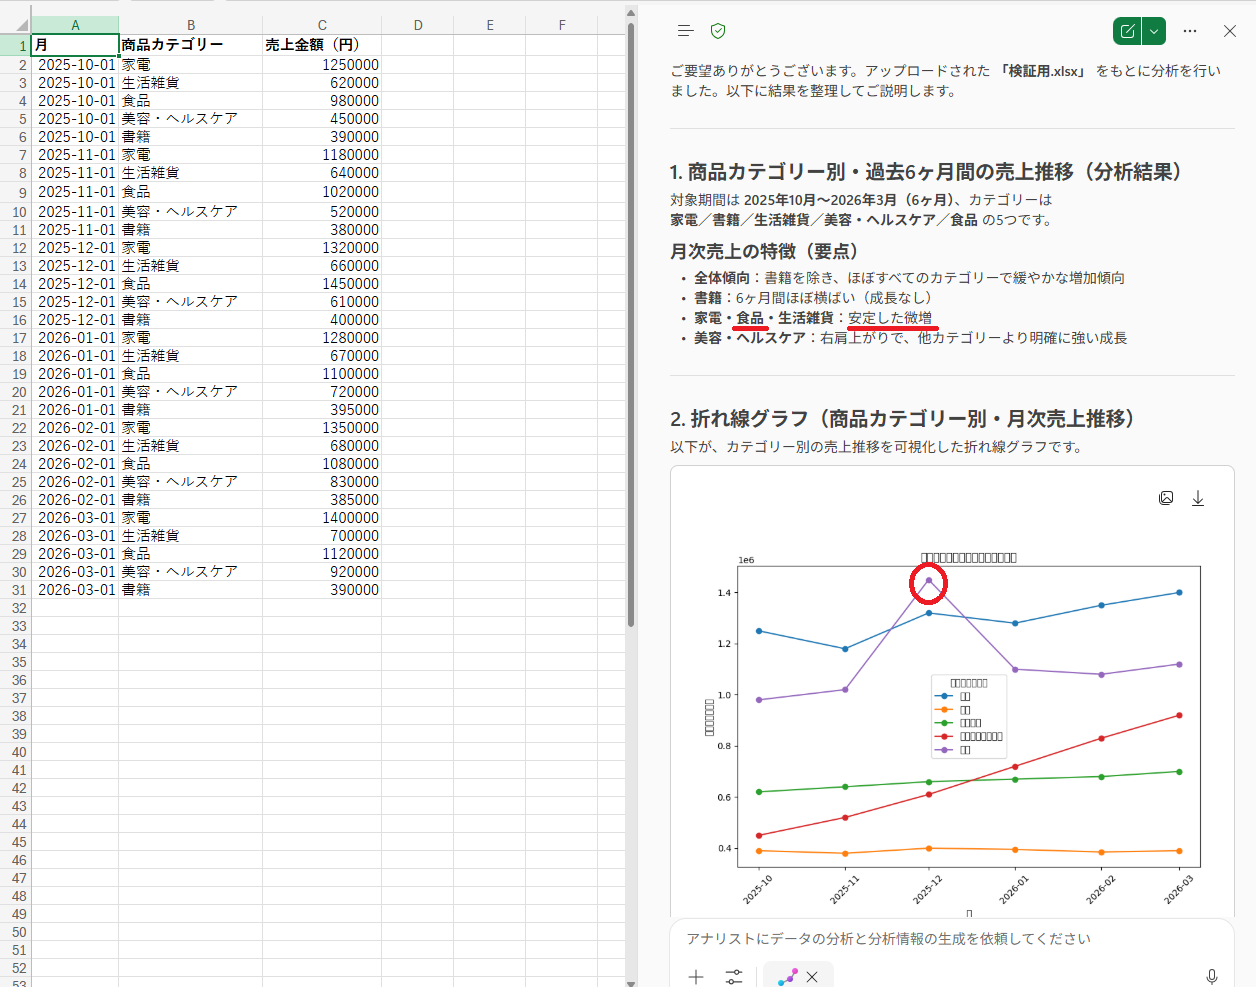The image size is (1256, 987).
Task: Open the conversation list hamburger icon
Action: pos(685,31)
